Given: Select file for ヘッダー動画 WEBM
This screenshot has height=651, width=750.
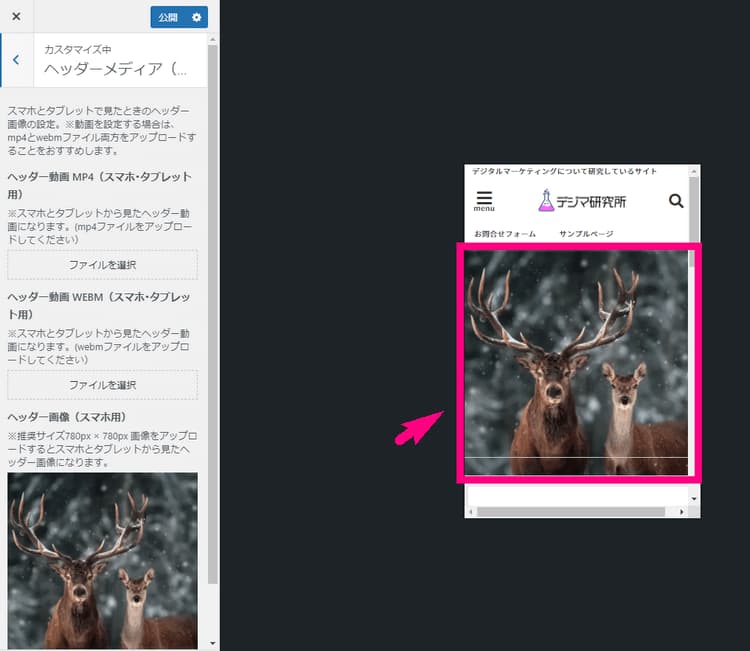Looking at the screenshot, I should (102, 385).
